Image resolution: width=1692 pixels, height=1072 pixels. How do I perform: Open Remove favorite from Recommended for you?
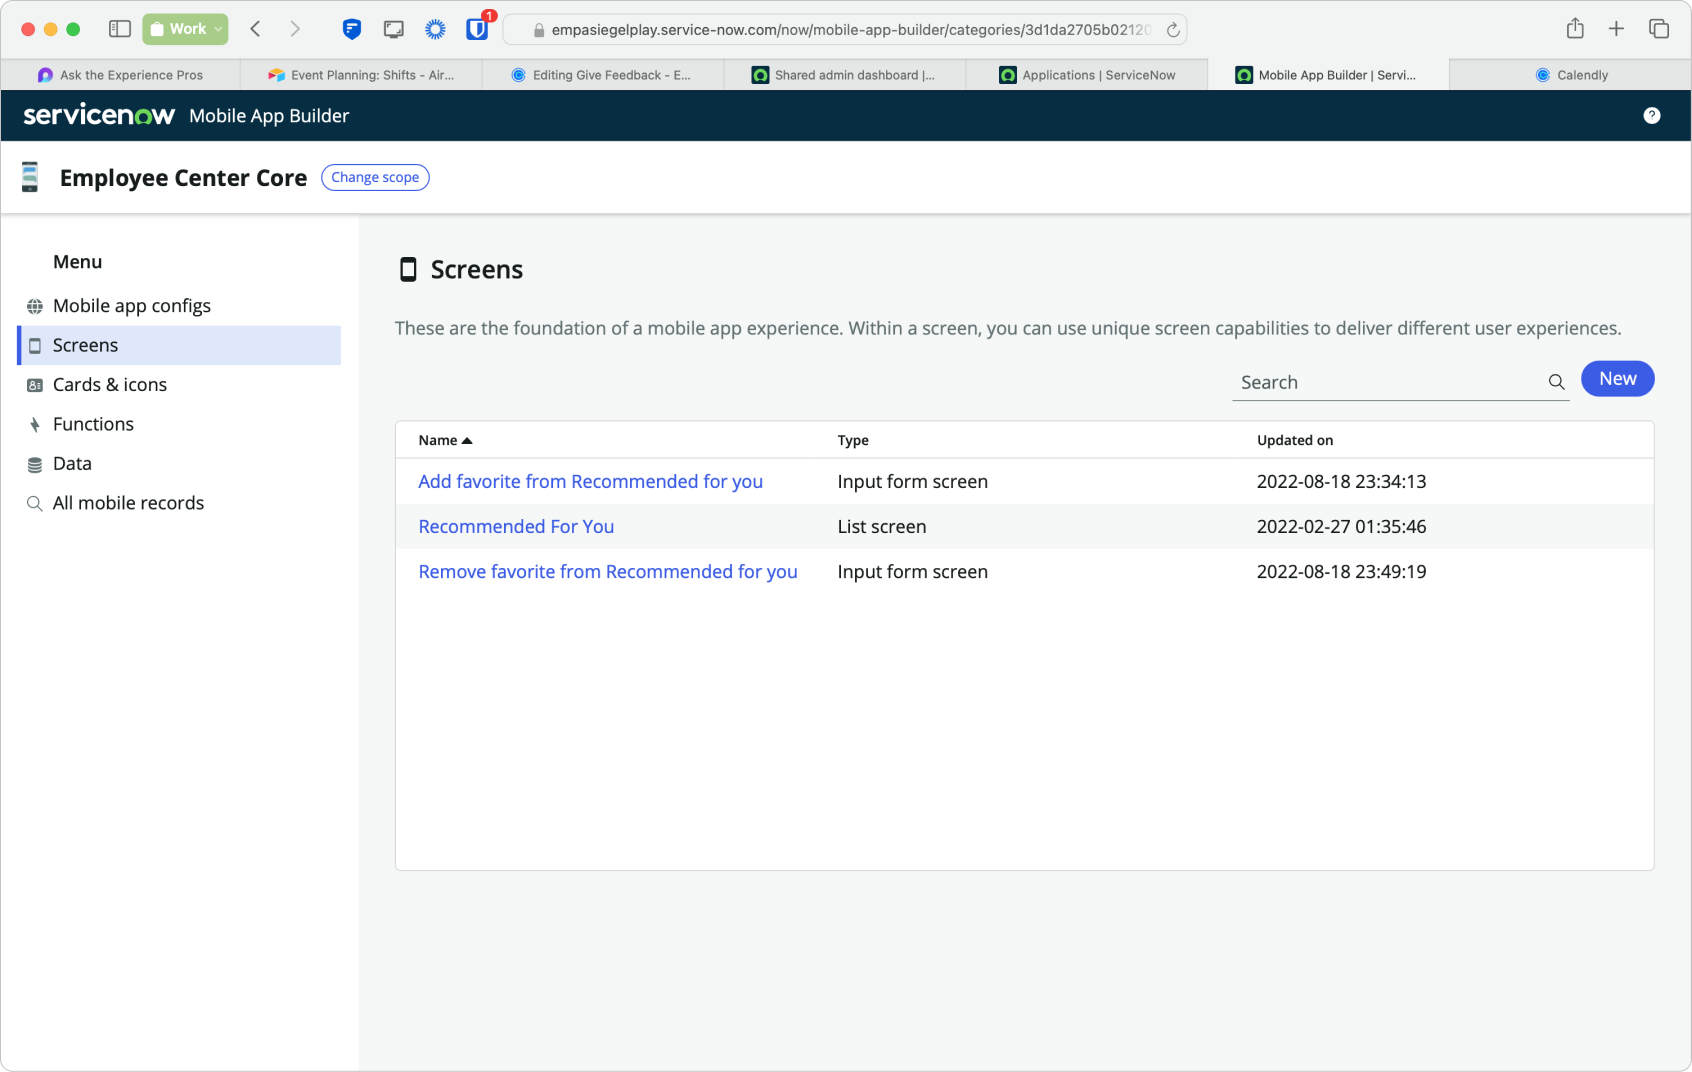(608, 572)
